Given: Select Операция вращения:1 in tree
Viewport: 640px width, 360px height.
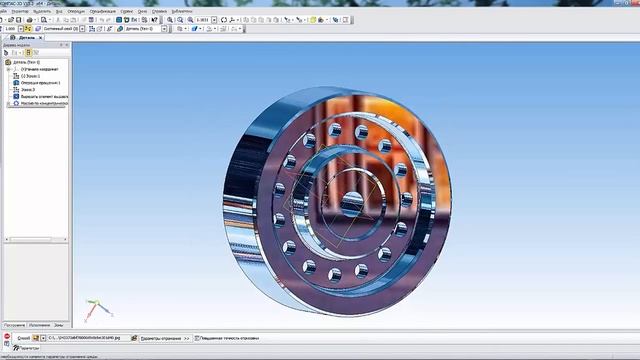Looking at the screenshot, I should 40,83.
